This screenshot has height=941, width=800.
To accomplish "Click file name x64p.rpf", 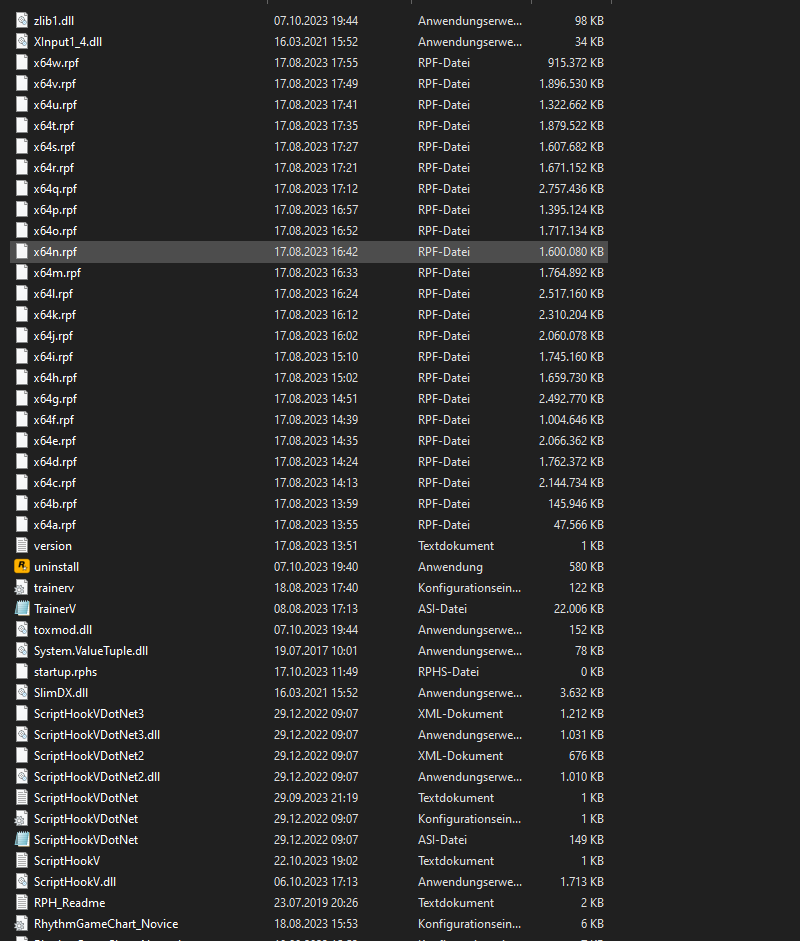I will pyautogui.click(x=55, y=209).
